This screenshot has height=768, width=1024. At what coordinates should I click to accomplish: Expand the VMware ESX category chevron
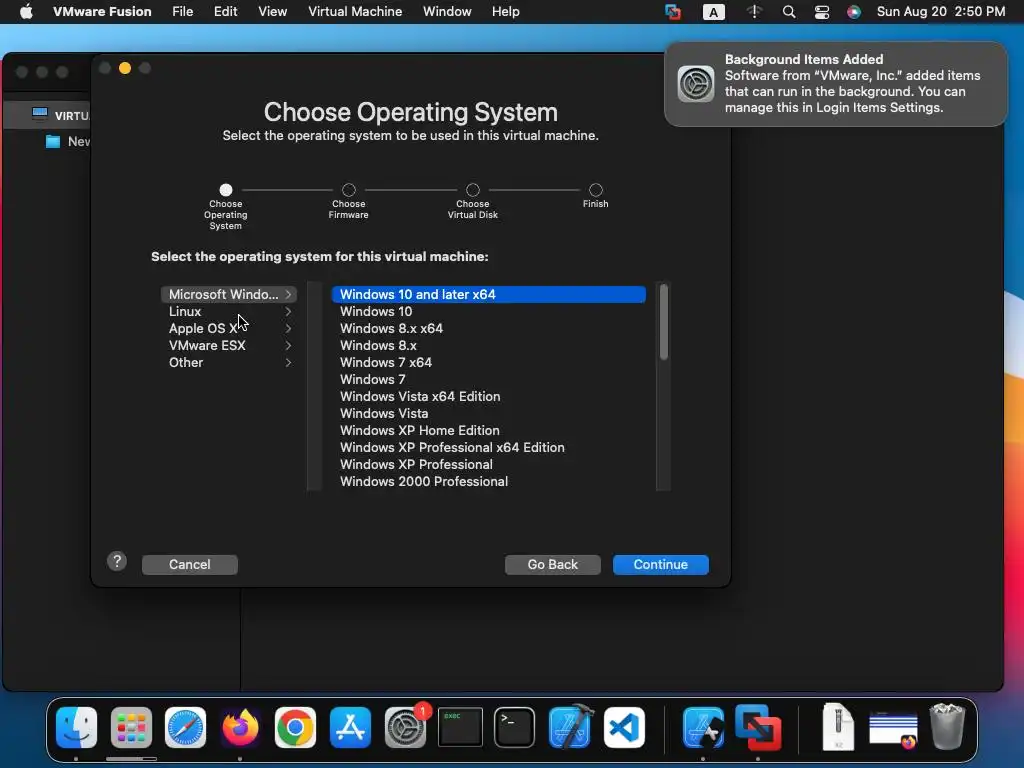tap(288, 345)
